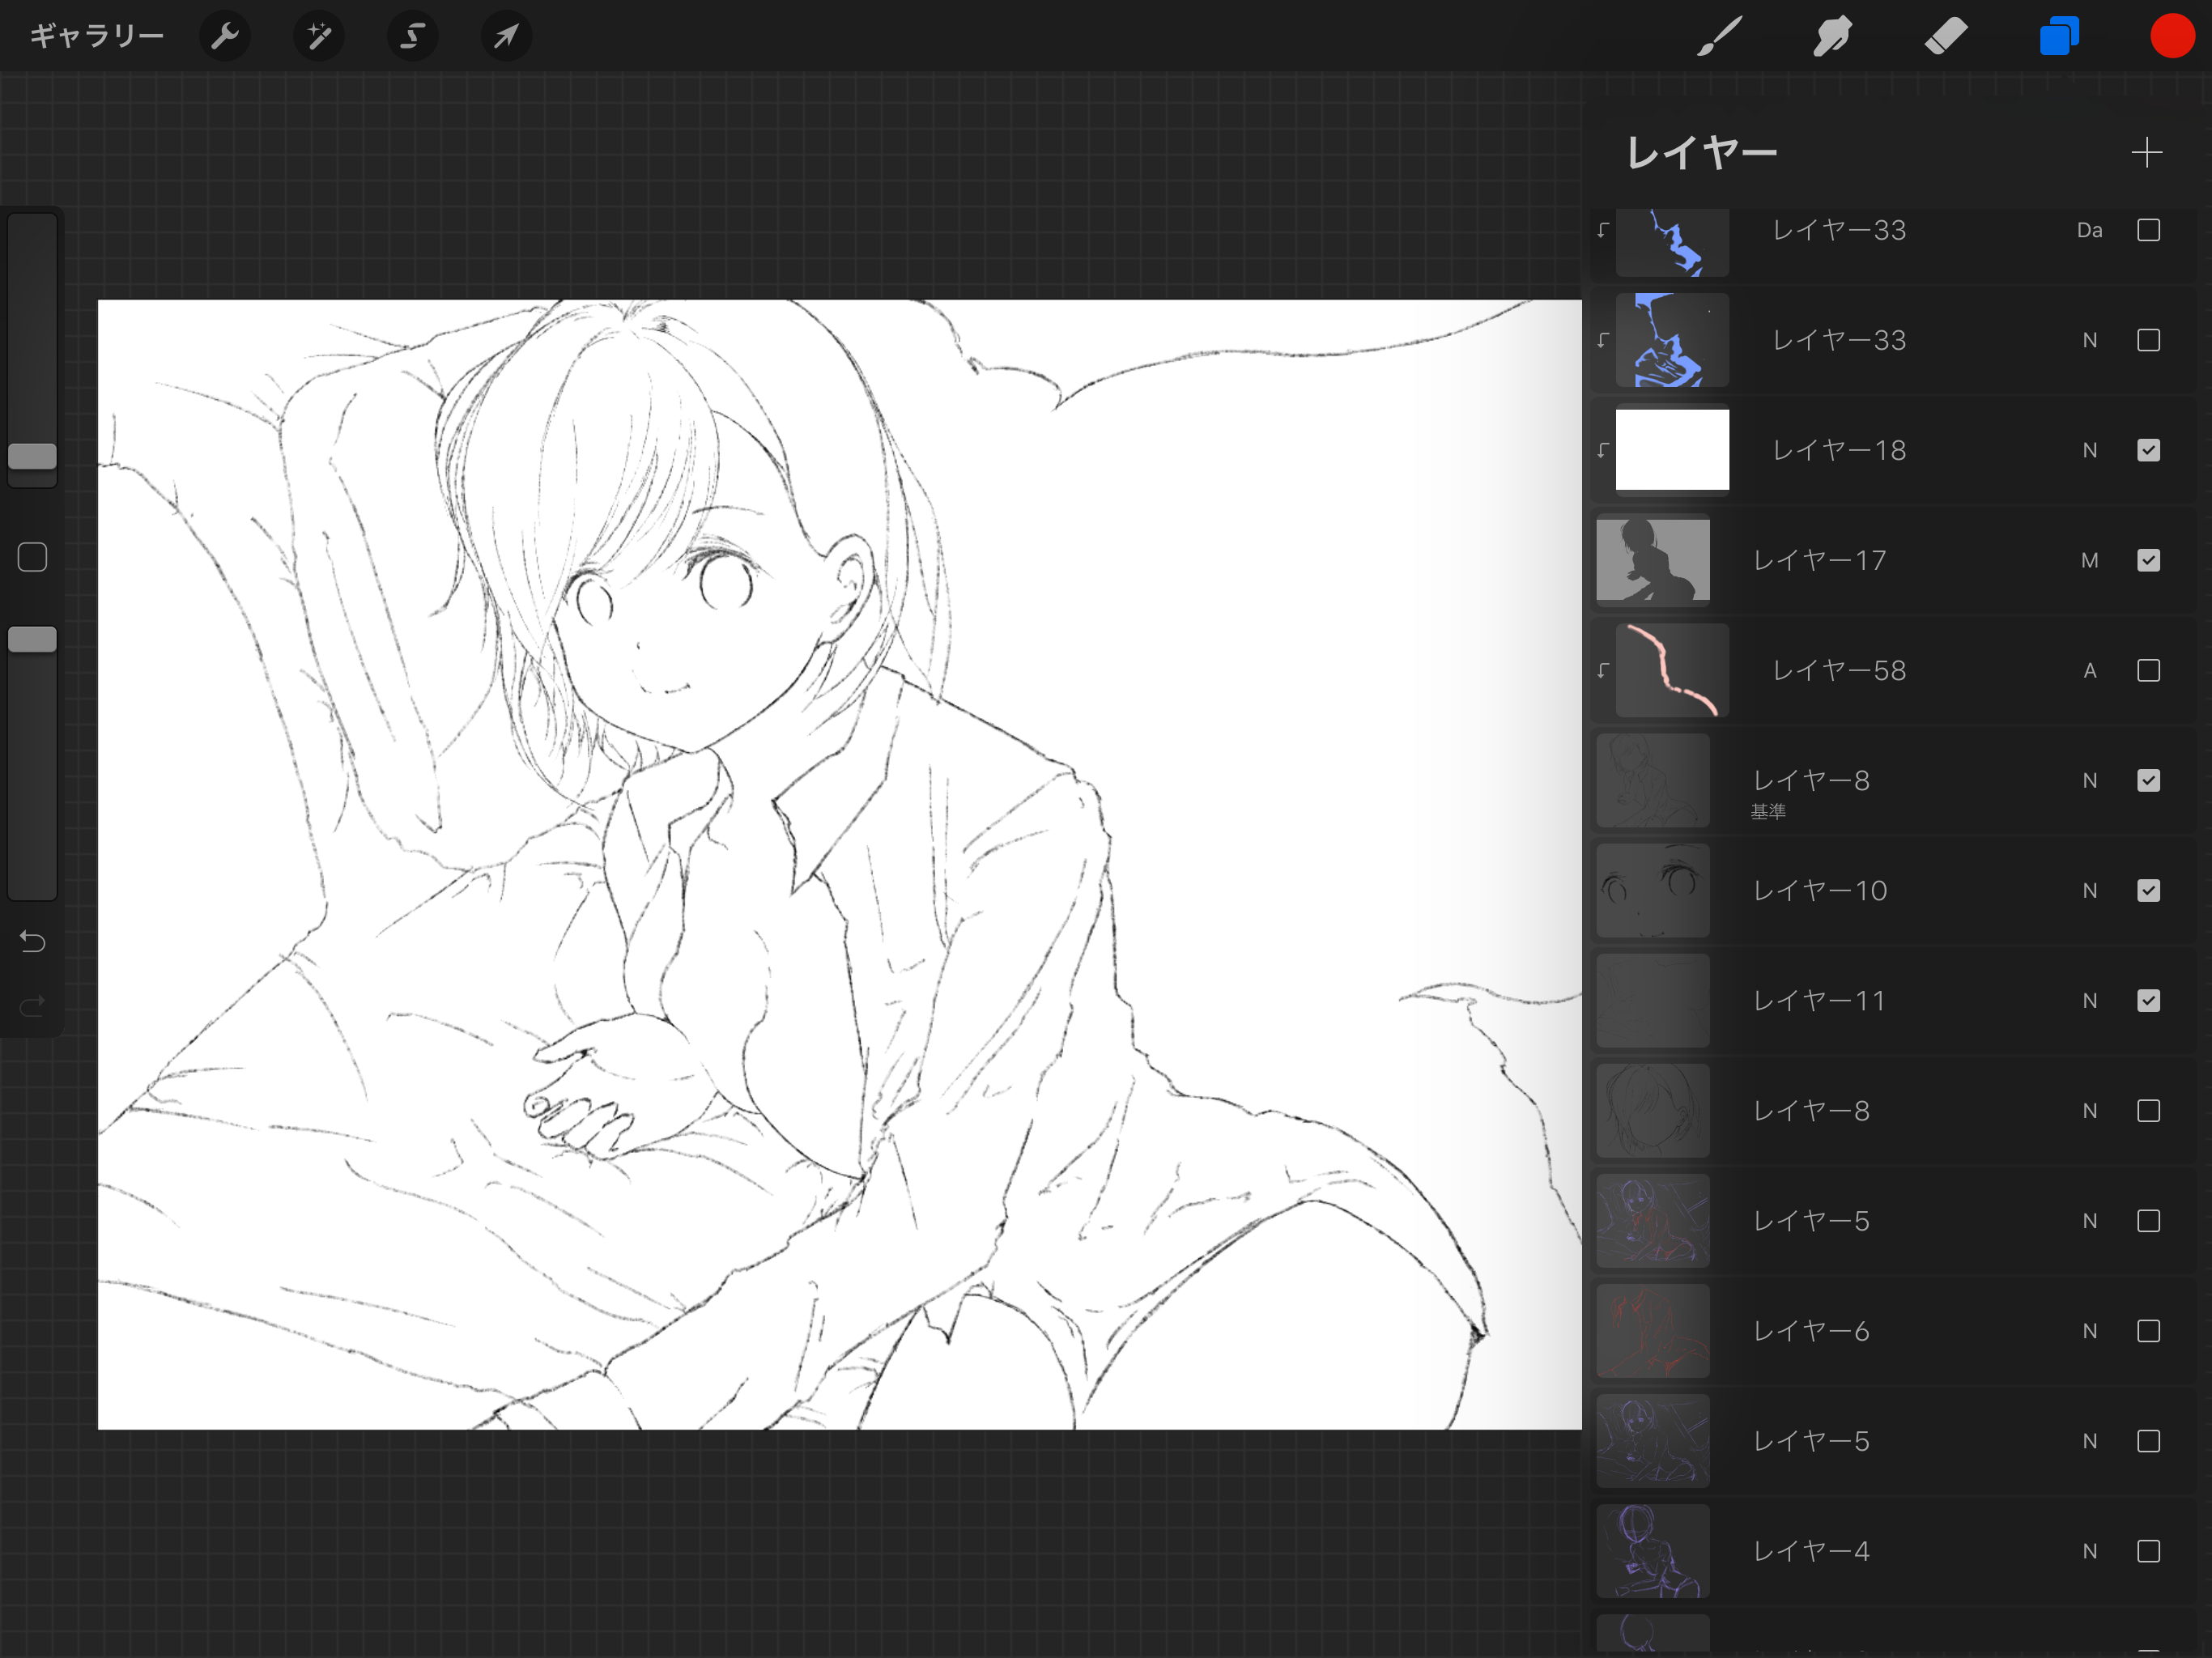
Task: Show レイヤー5 between レイヤー6 and レイヤー4
Action: (2148, 1441)
